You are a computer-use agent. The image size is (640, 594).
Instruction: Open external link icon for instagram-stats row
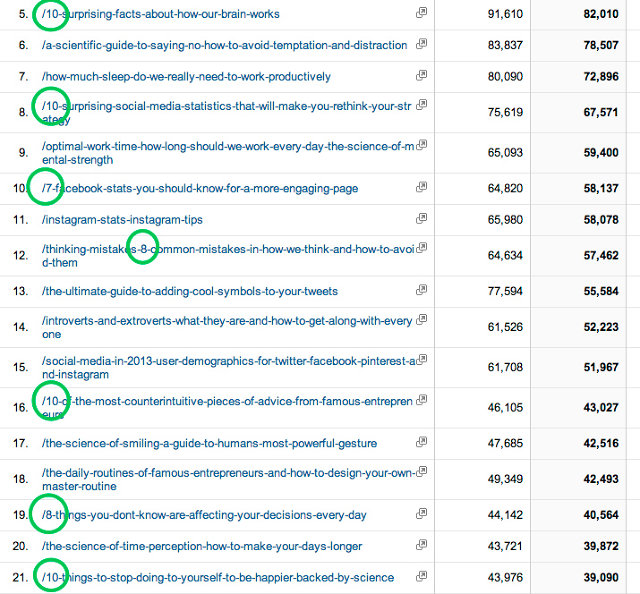[422, 218]
